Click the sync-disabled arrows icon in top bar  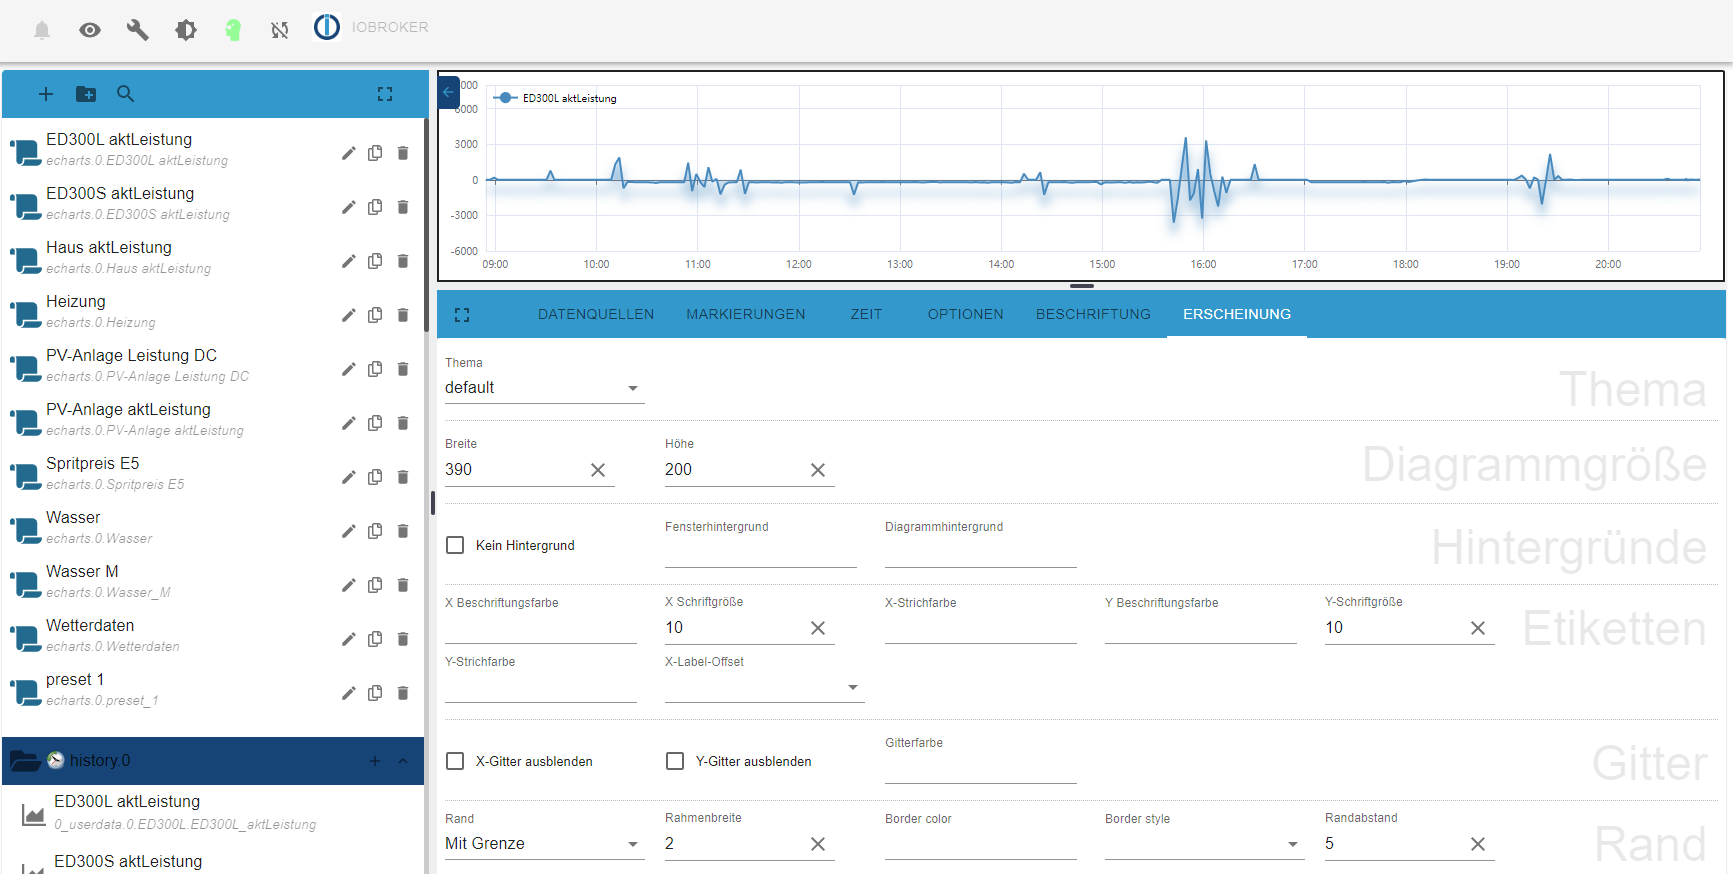pyautogui.click(x=280, y=30)
